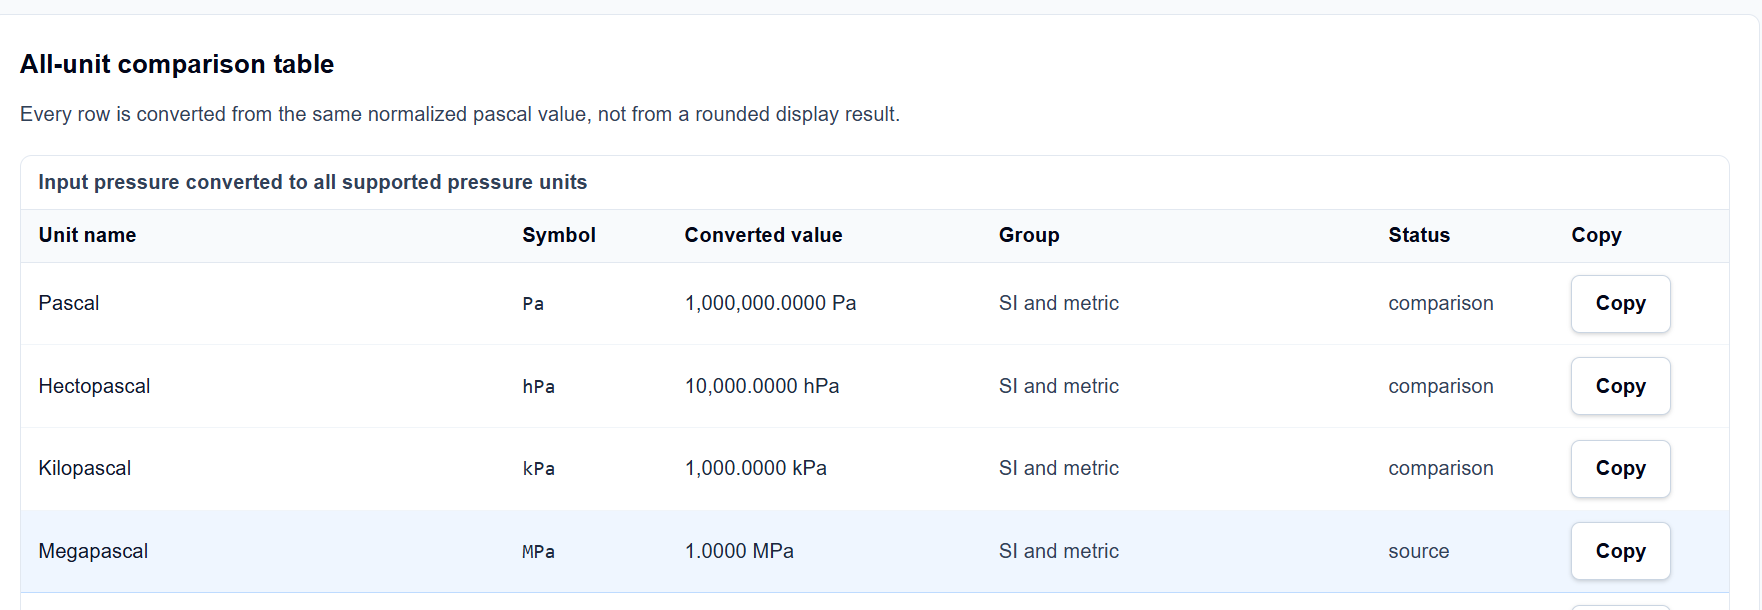Click the 'hPa' symbol cell

538,387
